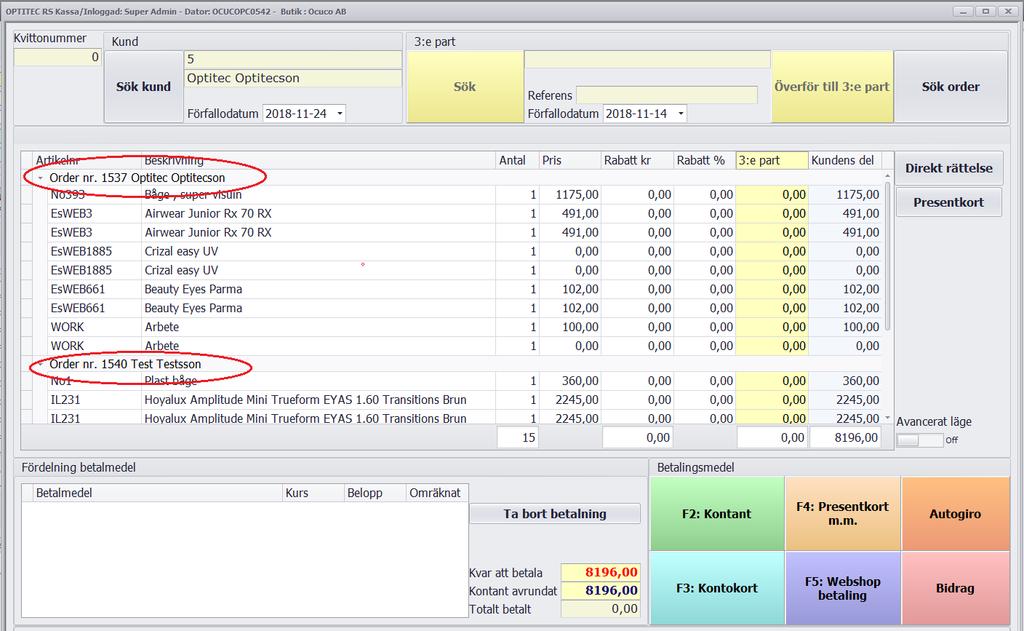Screen dimensions: 1024x631
Task: Click the 3:e part column header
Action: 772,161
